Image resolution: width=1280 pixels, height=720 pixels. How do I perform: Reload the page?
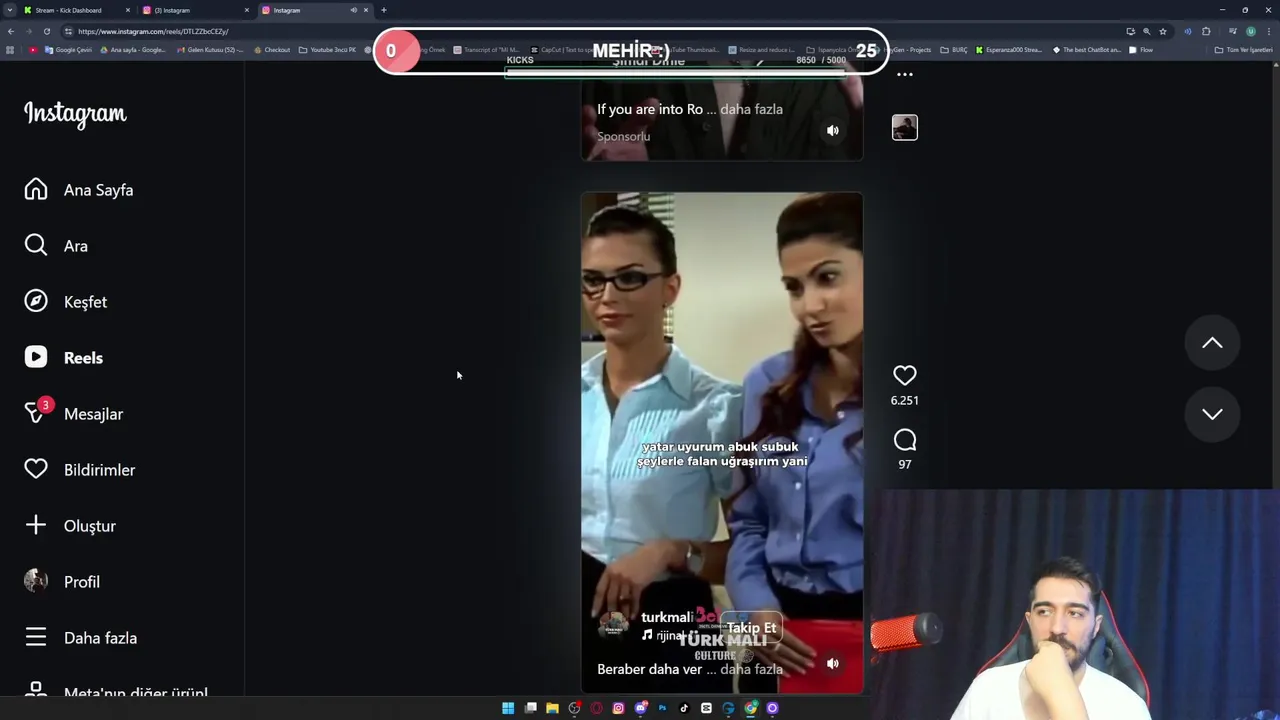coord(47,31)
